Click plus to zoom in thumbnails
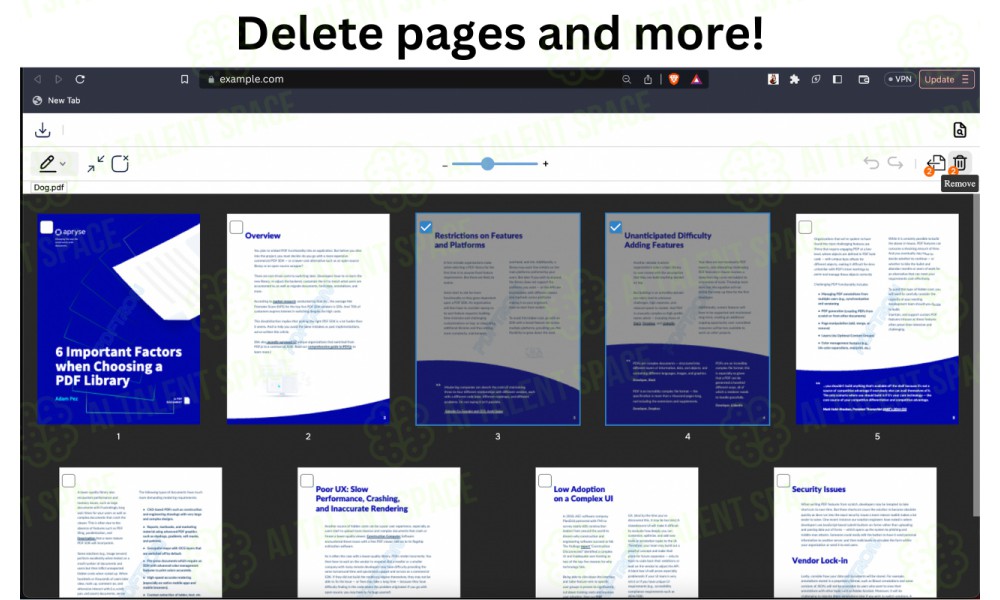This screenshot has height=600, width=1000. tap(545, 164)
